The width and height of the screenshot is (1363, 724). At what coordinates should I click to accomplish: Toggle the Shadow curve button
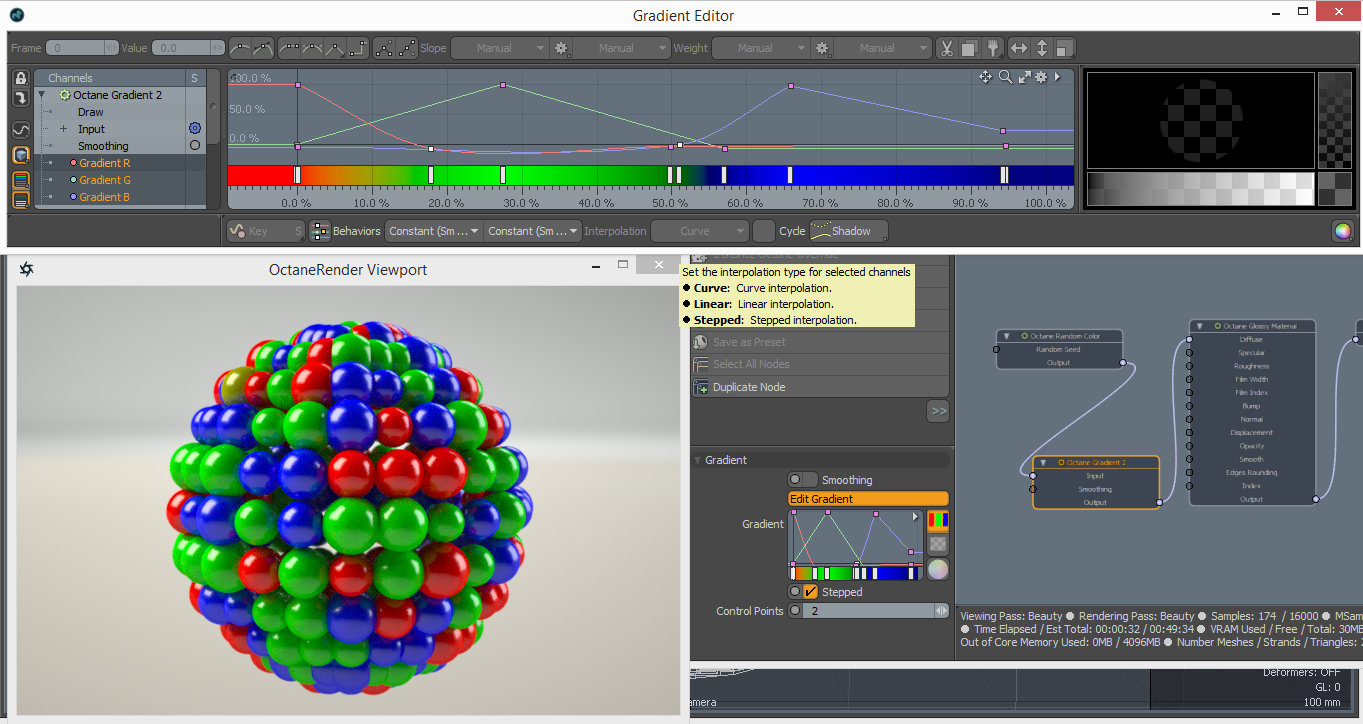click(848, 231)
